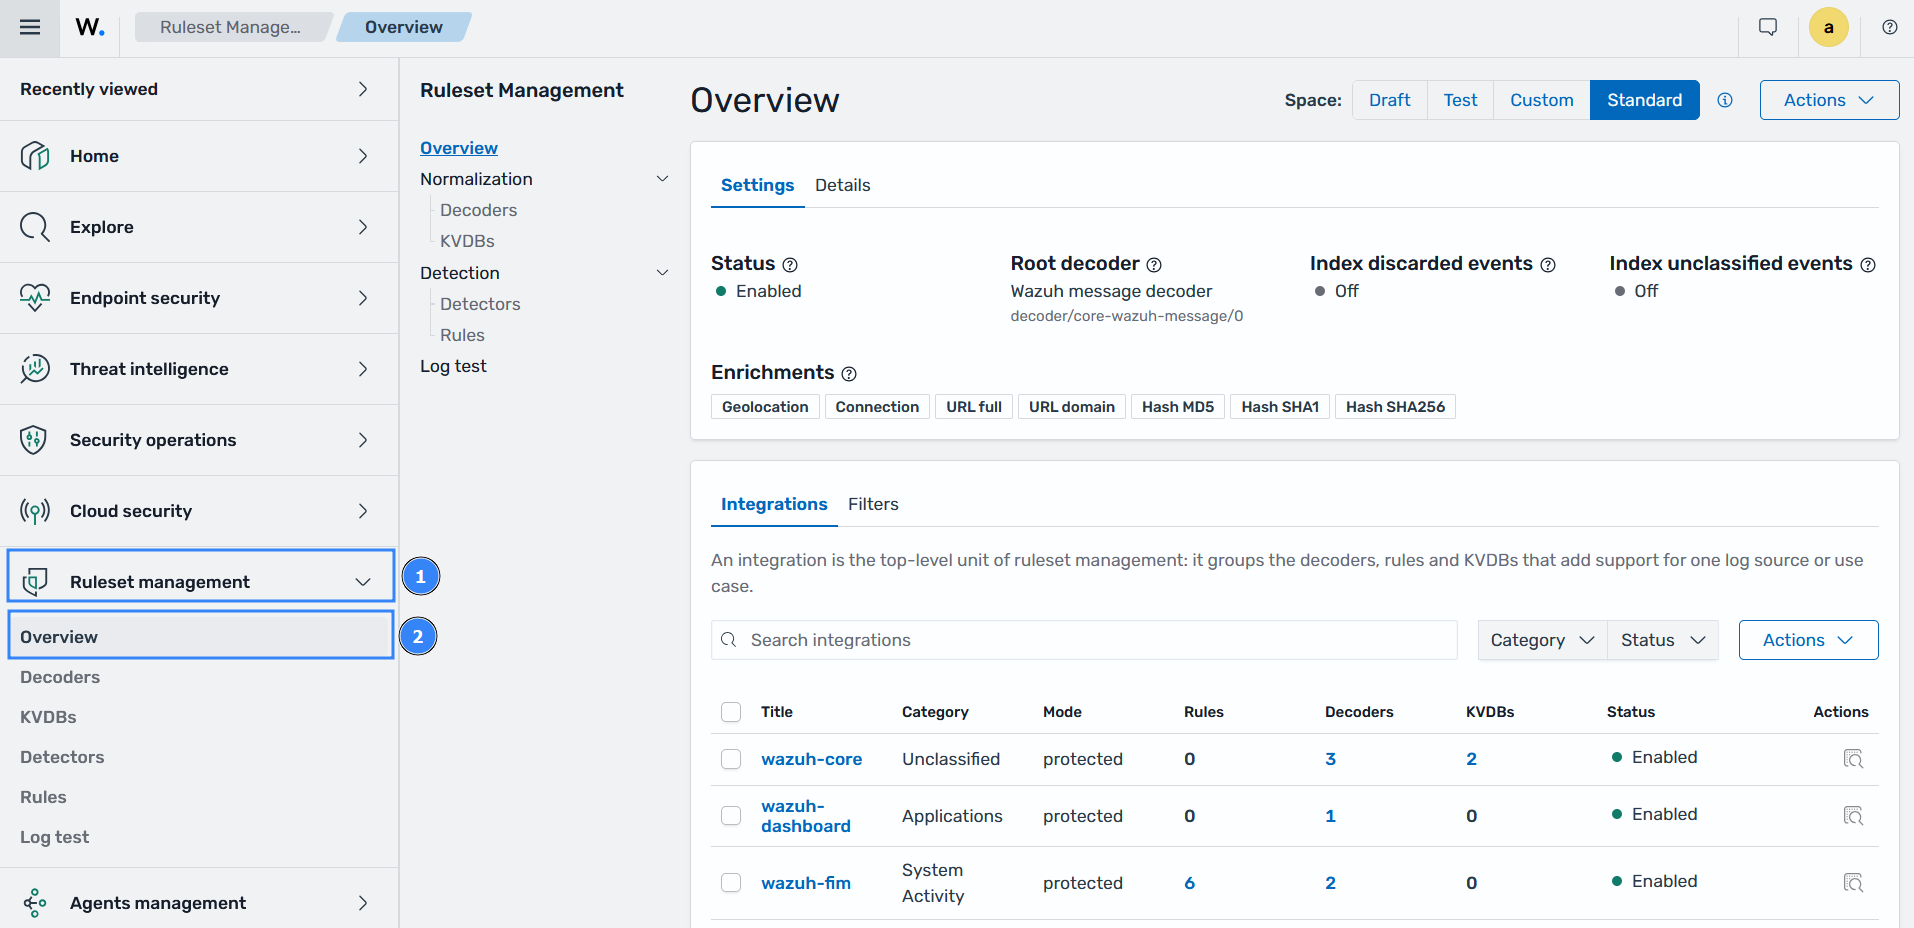Switch to the Filters tab

873,504
